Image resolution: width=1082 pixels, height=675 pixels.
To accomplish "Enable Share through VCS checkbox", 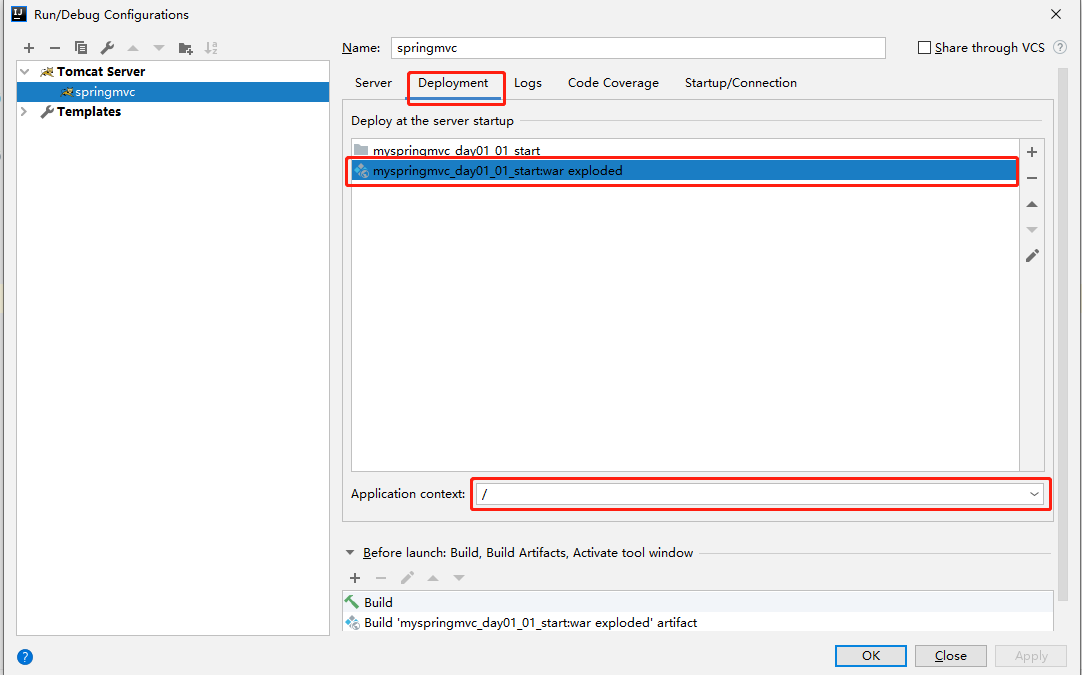I will [x=924, y=48].
